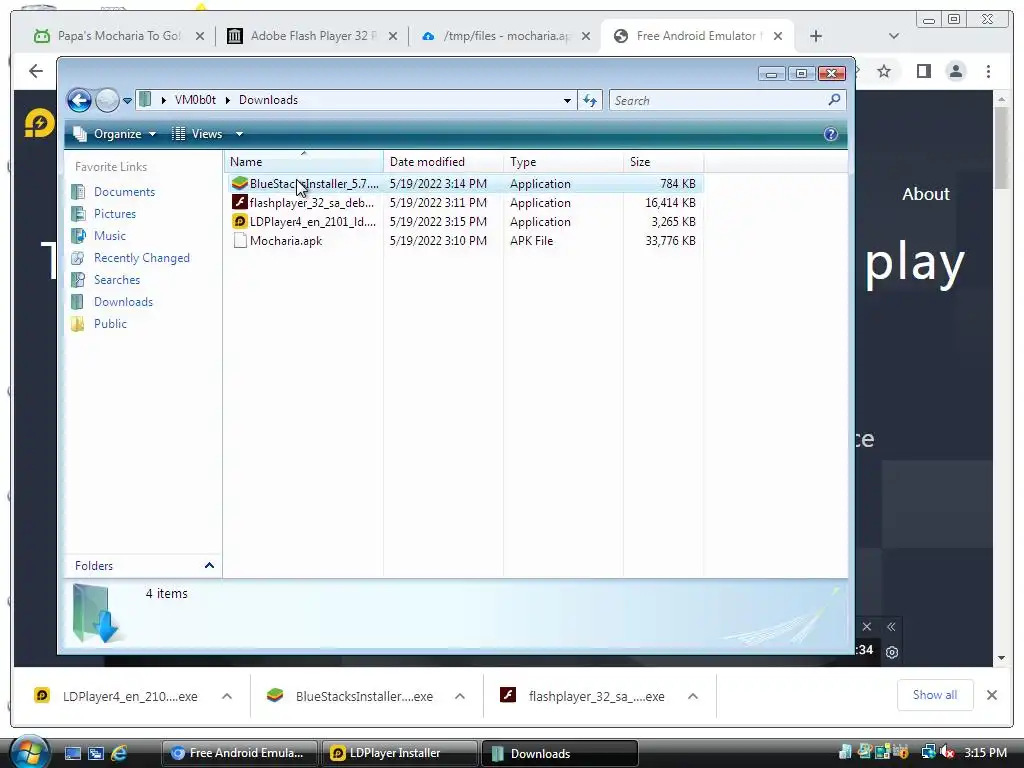1024x768 pixels.
Task: Open Recently Changed favorite link
Action: [x=142, y=257]
